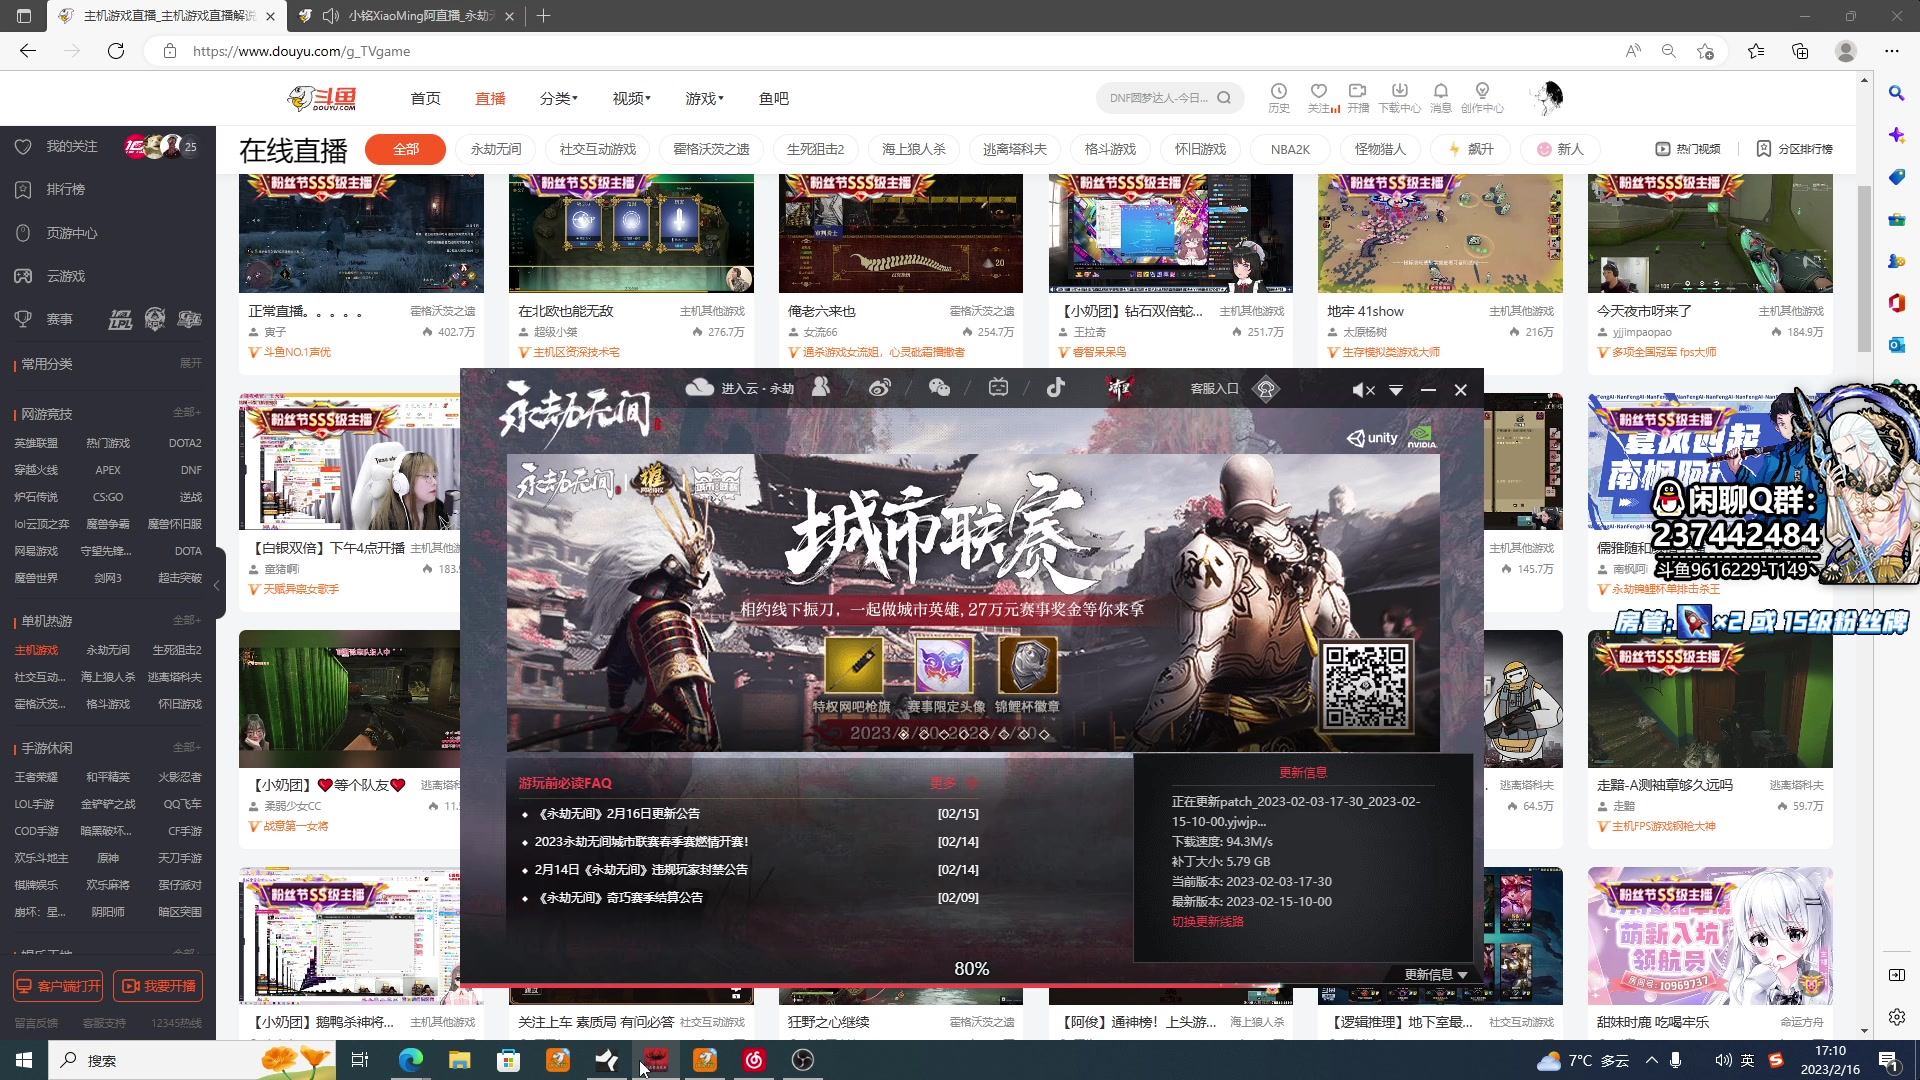Open 我的关注 in left sidebar
The height and width of the screenshot is (1080, 1920).
click(72, 146)
